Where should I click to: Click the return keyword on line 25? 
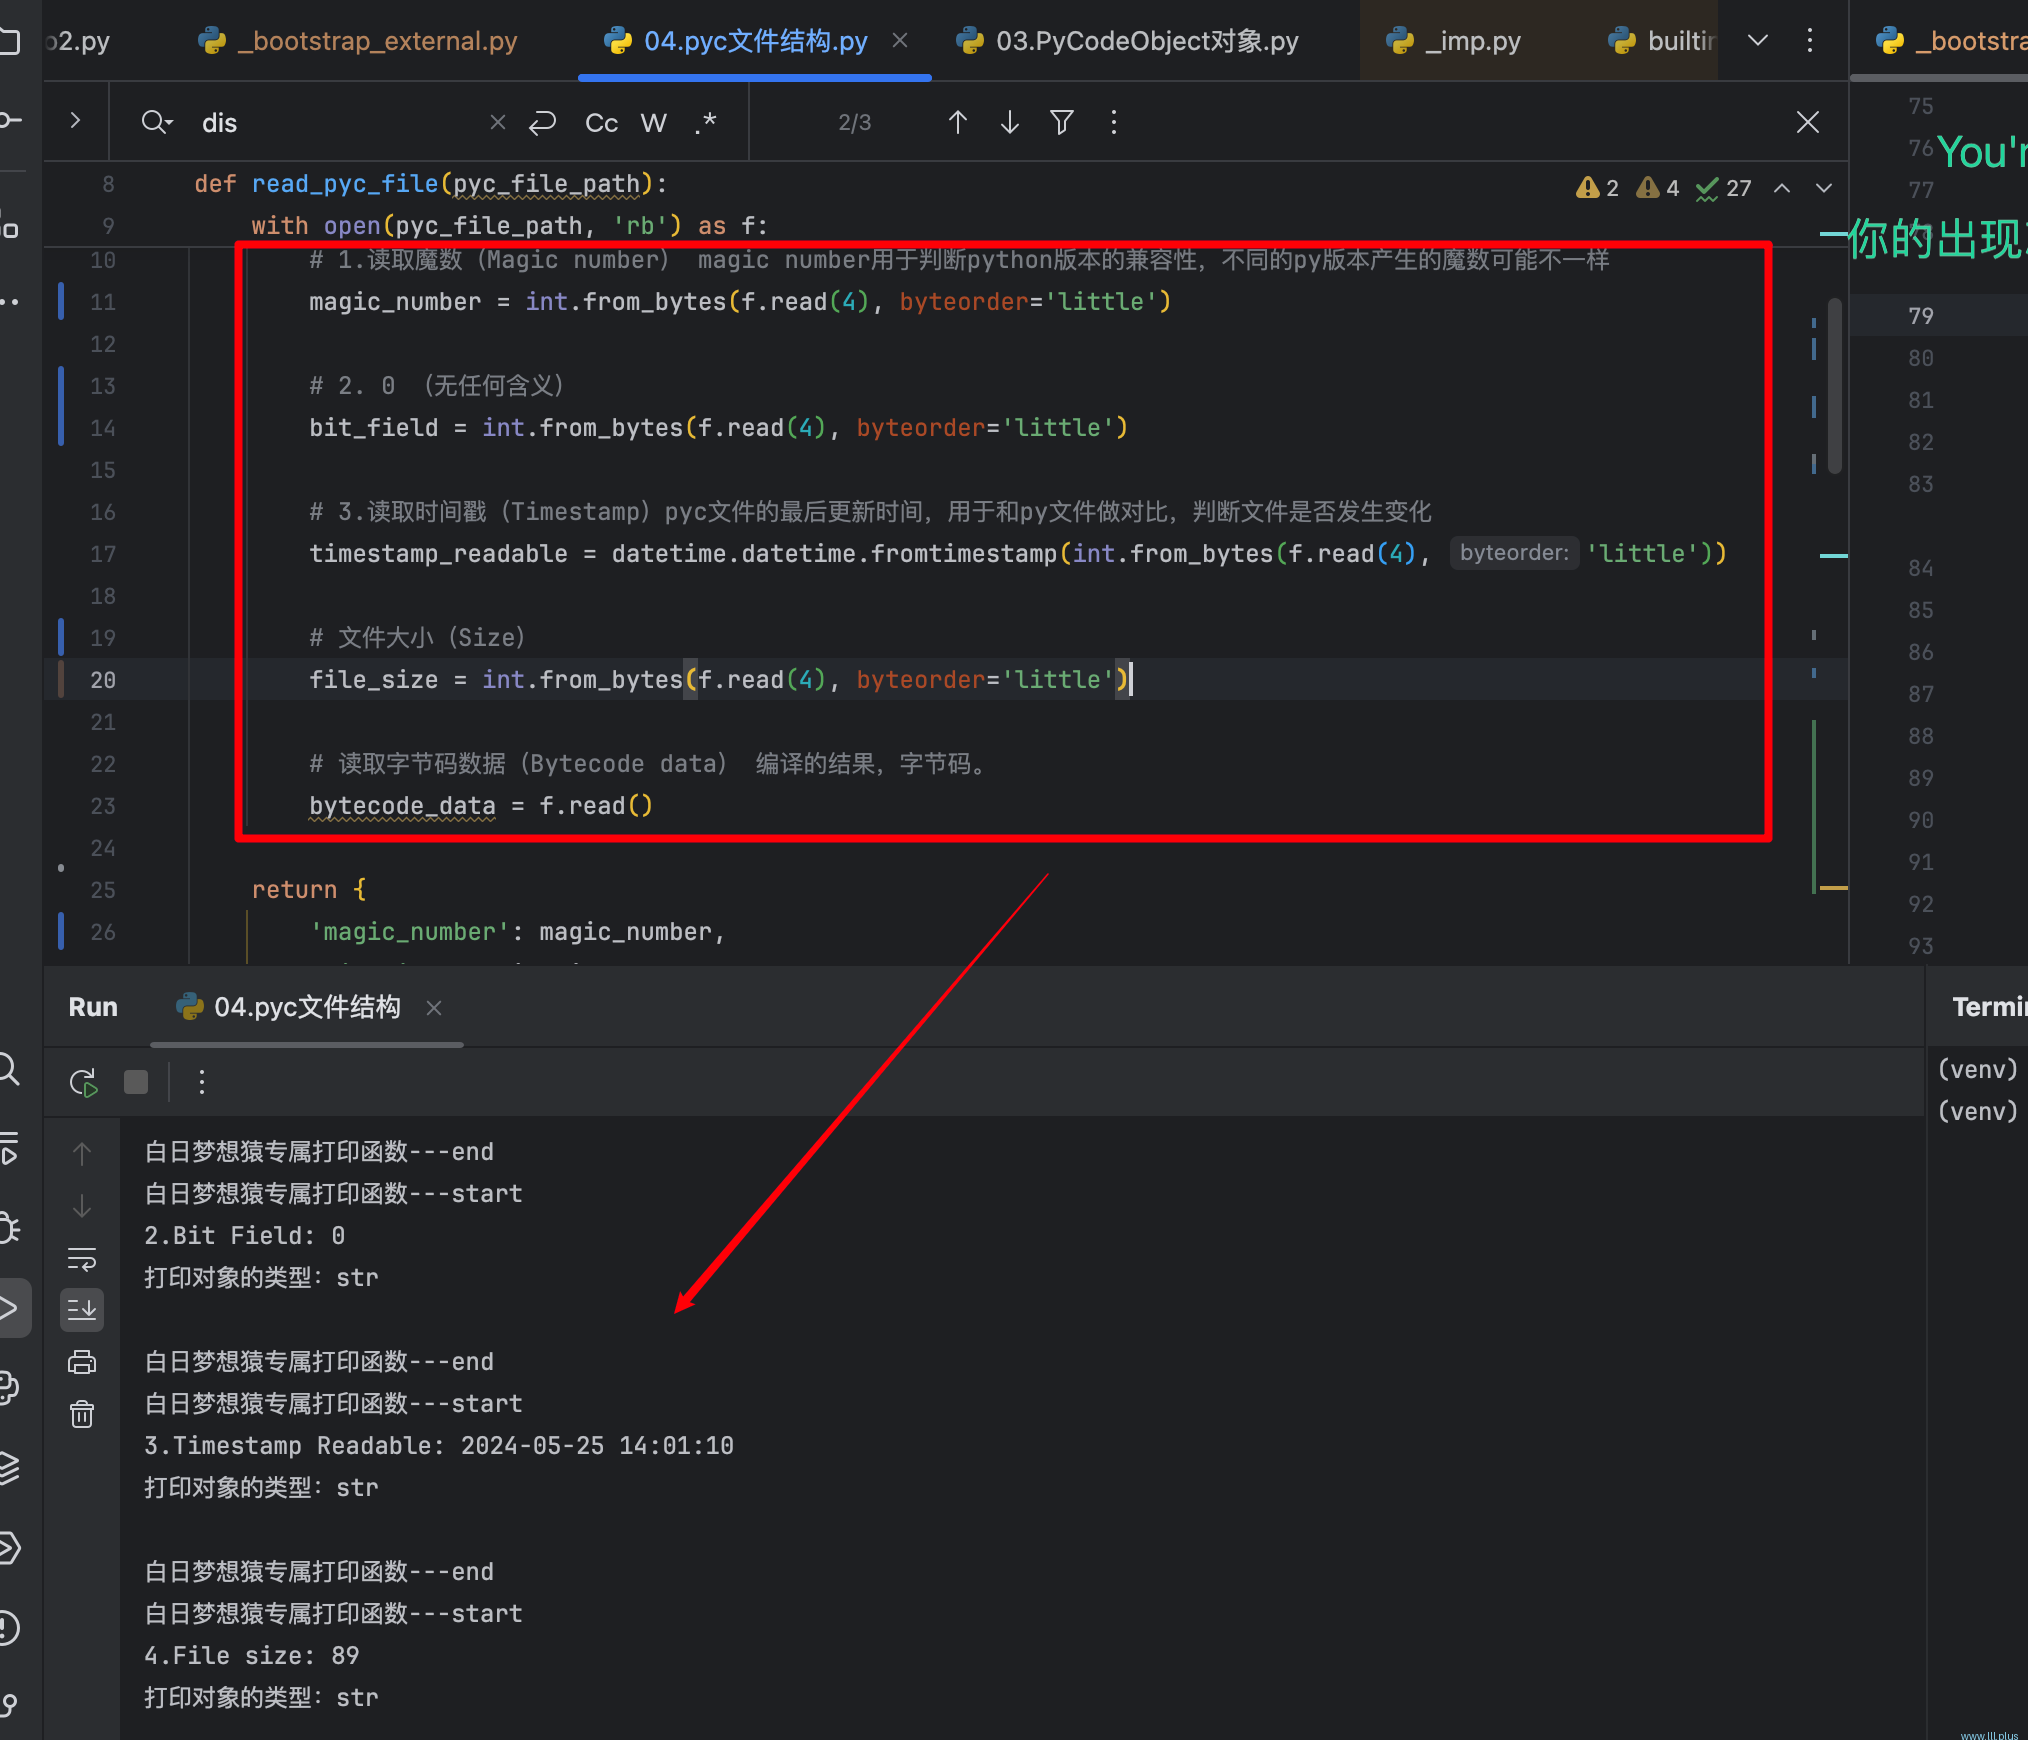(294, 890)
